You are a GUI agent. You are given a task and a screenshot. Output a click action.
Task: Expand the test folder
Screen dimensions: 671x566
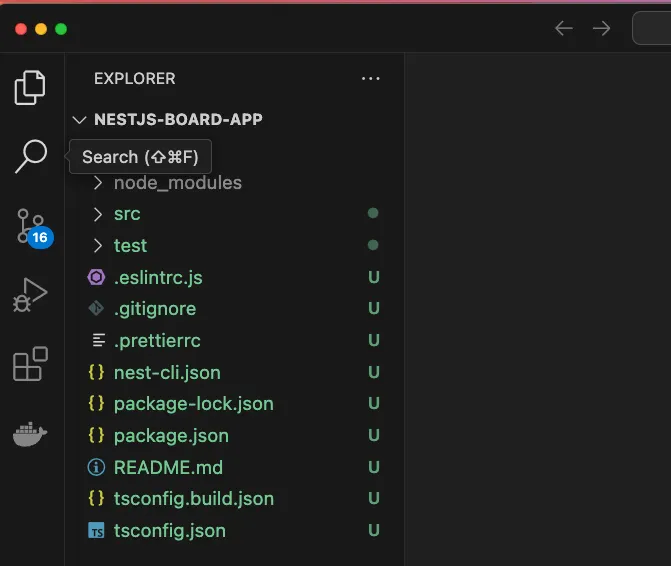coord(130,246)
